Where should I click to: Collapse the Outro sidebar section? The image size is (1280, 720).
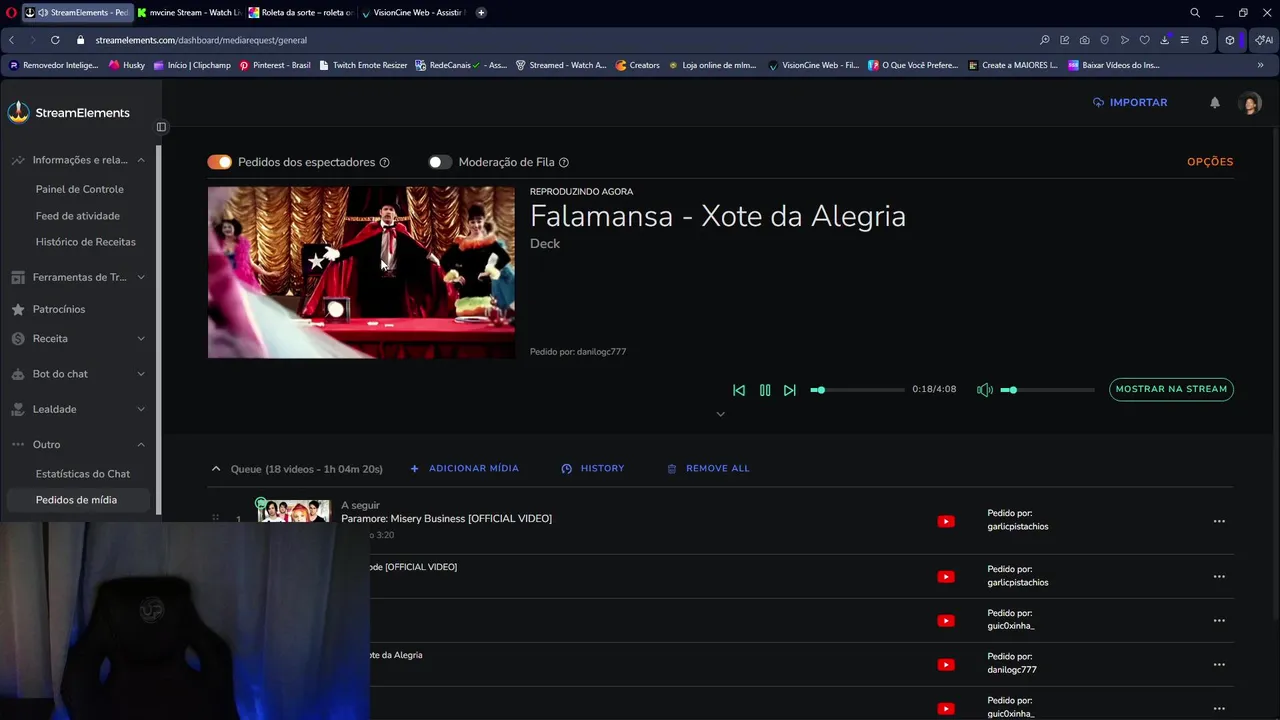[x=141, y=445]
